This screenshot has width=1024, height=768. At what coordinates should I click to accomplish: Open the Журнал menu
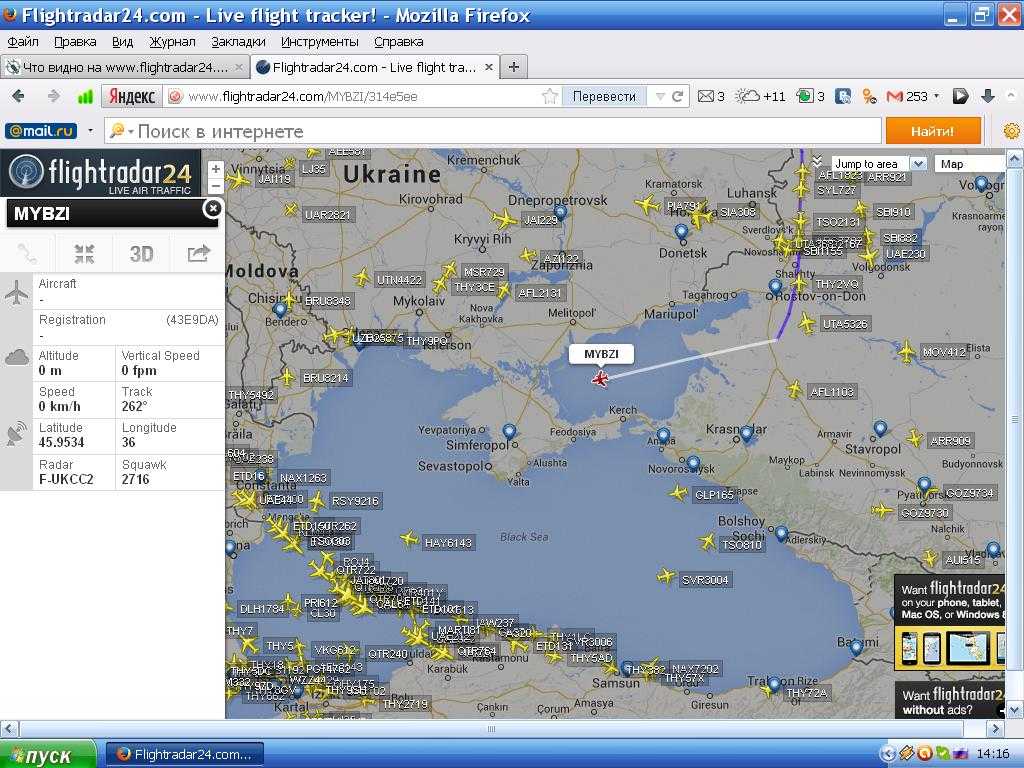(x=172, y=42)
